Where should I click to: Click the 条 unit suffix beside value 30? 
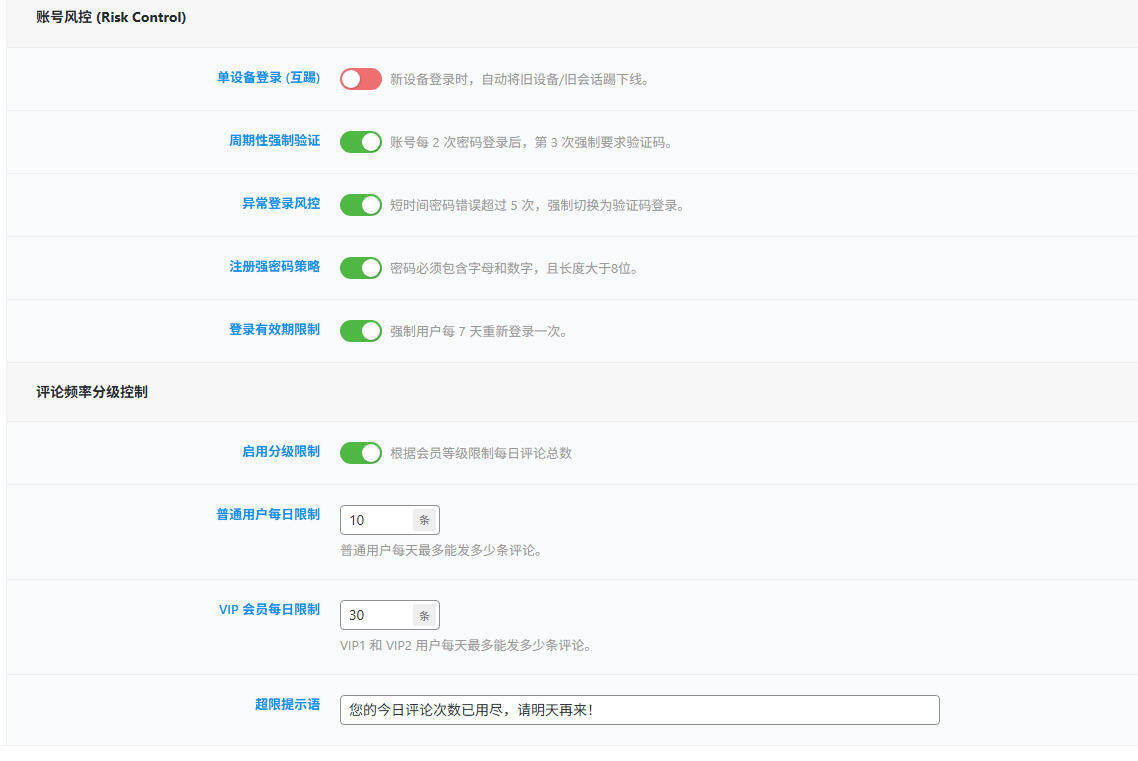click(x=425, y=614)
